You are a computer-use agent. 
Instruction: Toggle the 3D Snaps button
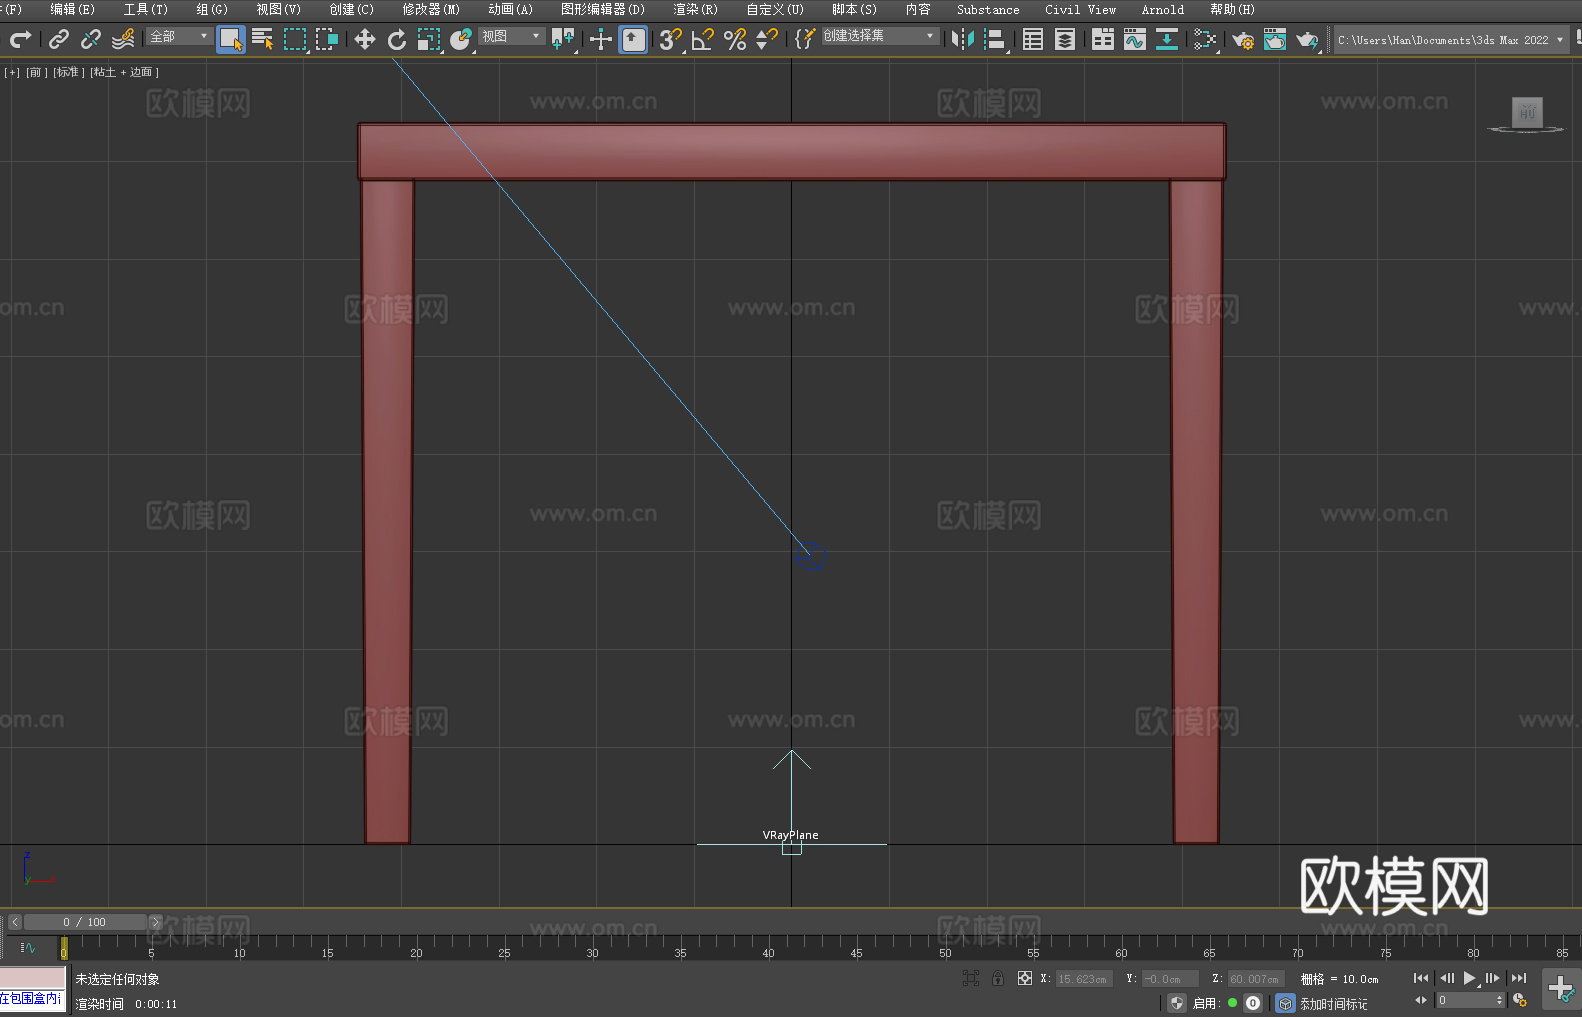click(x=671, y=39)
